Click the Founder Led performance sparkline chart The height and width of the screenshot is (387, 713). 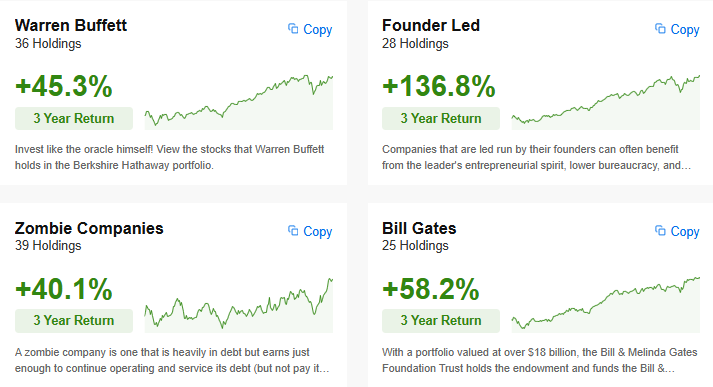pyautogui.click(x=606, y=102)
